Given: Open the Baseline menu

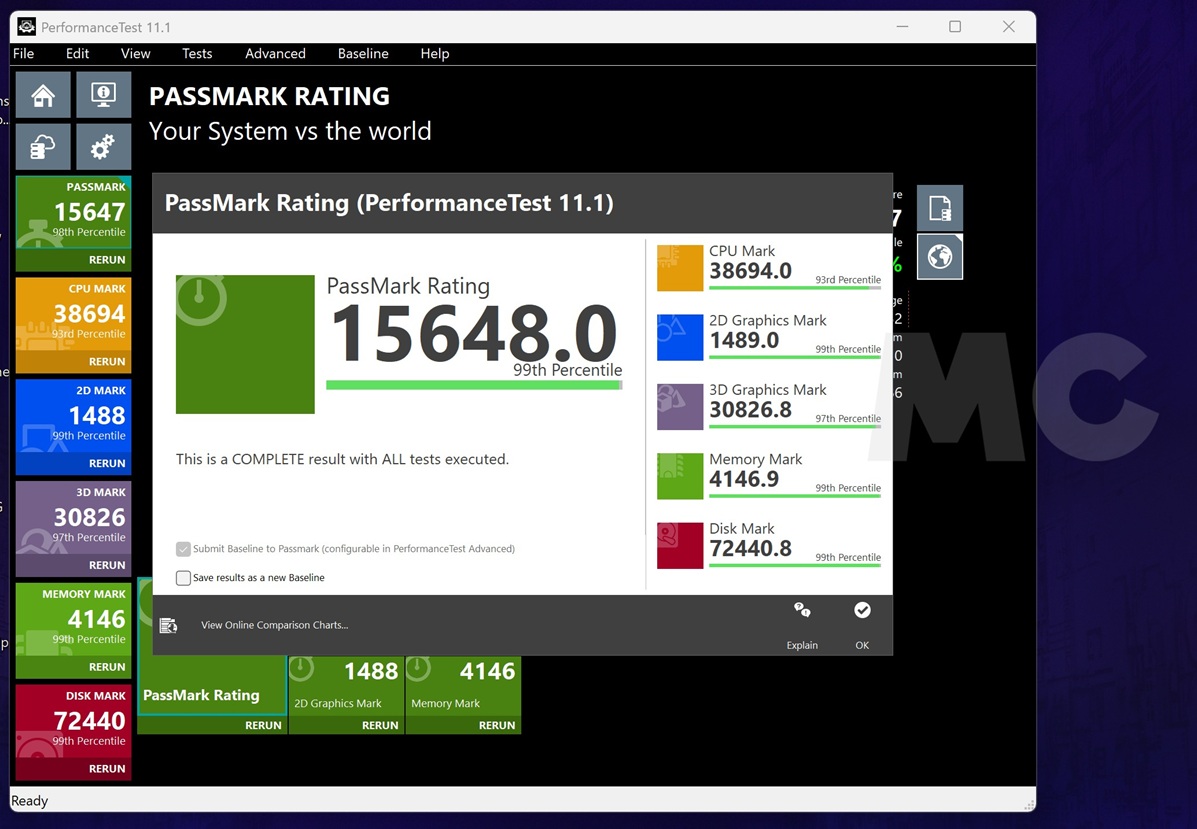Looking at the screenshot, I should coord(363,53).
